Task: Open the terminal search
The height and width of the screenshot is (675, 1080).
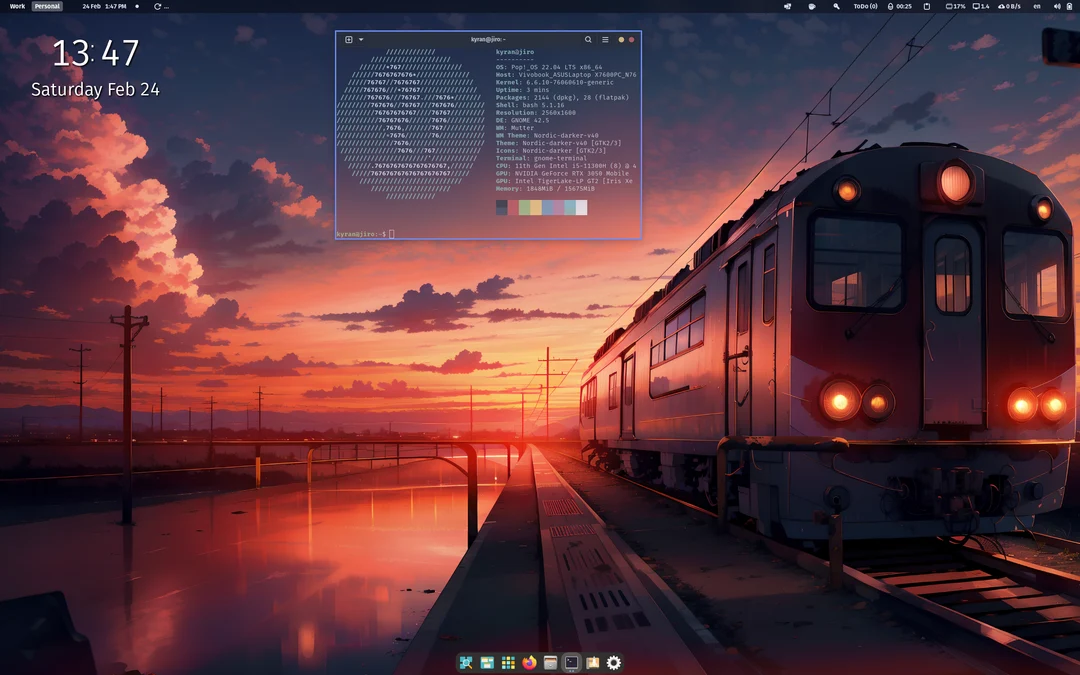Action: [x=588, y=39]
